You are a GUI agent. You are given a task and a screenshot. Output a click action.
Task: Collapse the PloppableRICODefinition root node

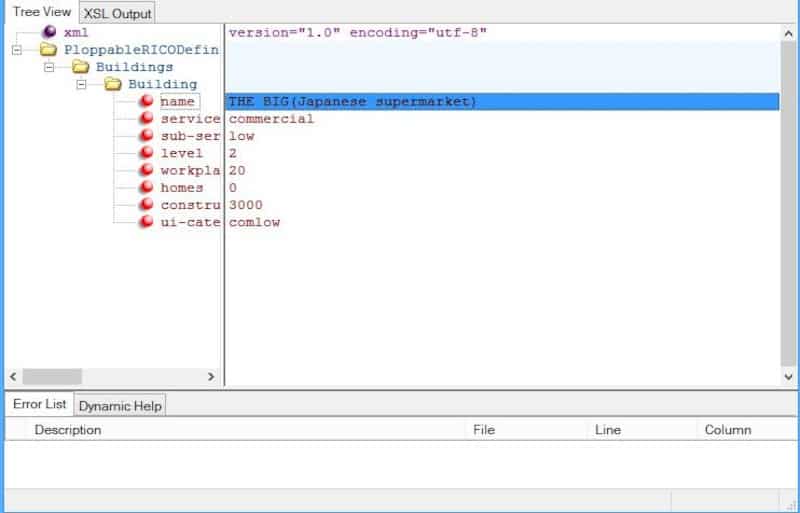coord(17,50)
